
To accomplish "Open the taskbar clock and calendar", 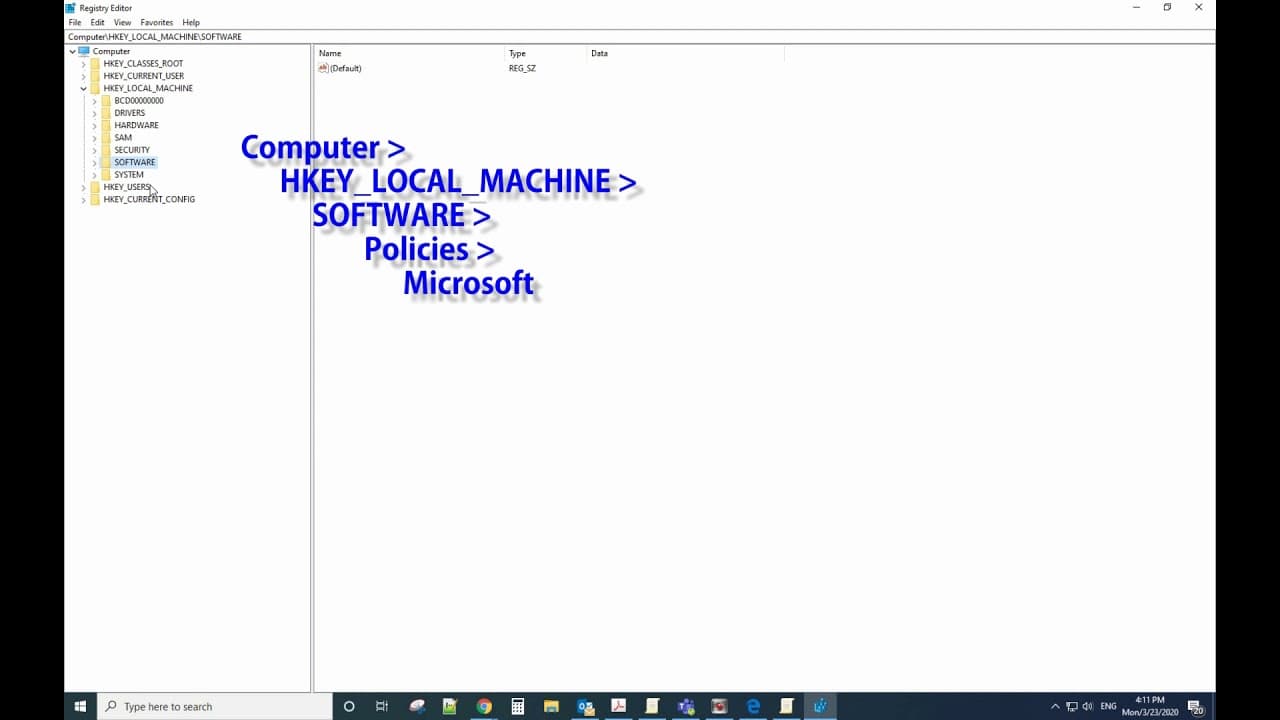I will [x=1150, y=706].
